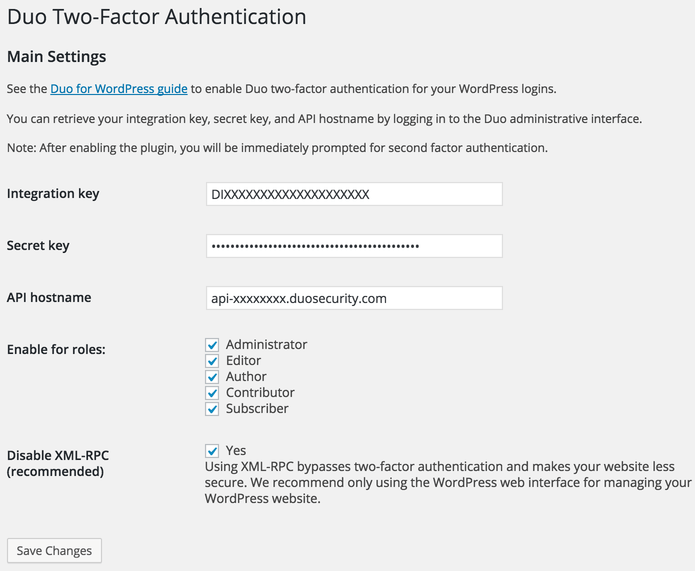Screen dimensions: 695x571
Task: Click the Editor label text
Action: click(243, 360)
